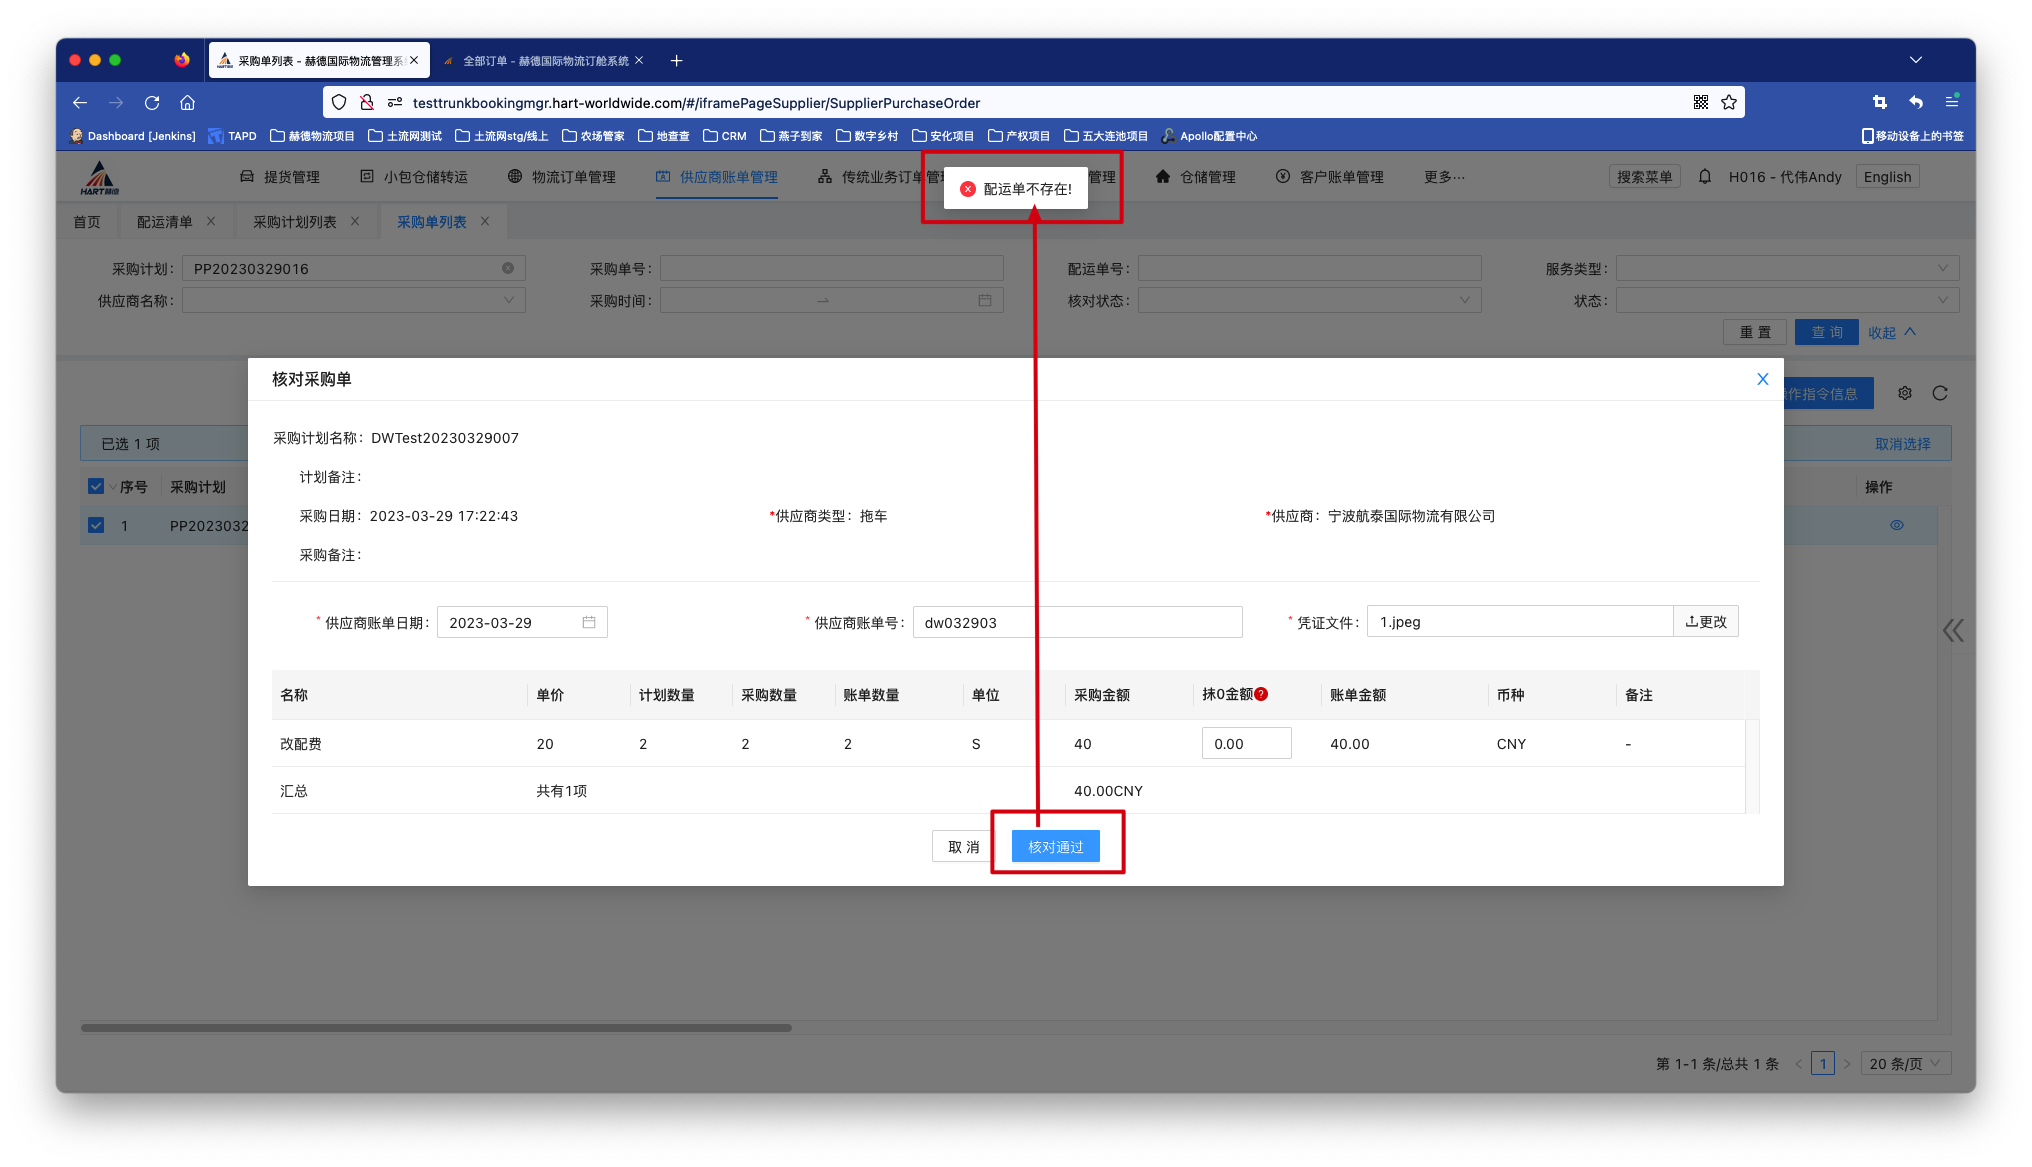The width and height of the screenshot is (2032, 1167).
Task: Uncheck the row 1 checkbox
Action: (x=96, y=525)
